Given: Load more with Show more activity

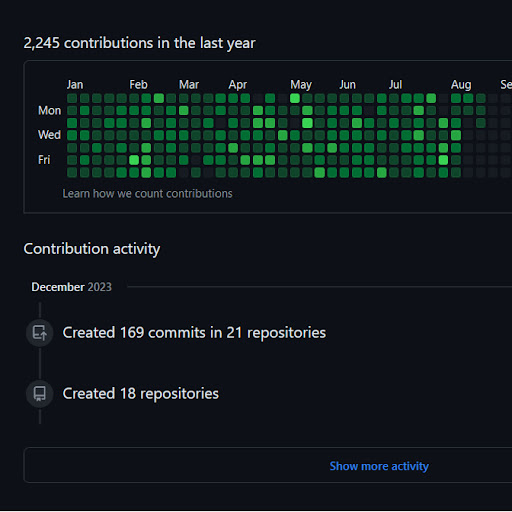Looking at the screenshot, I should click(x=379, y=466).
